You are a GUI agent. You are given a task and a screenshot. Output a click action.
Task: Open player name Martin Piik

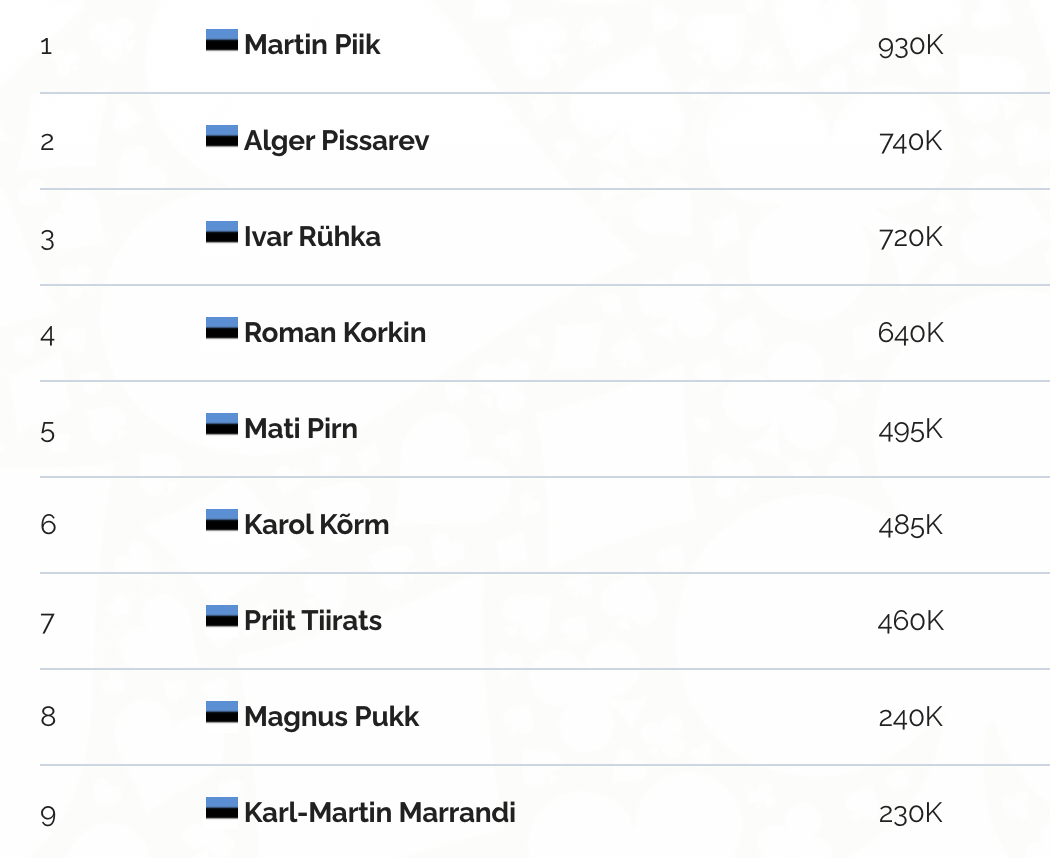(312, 45)
